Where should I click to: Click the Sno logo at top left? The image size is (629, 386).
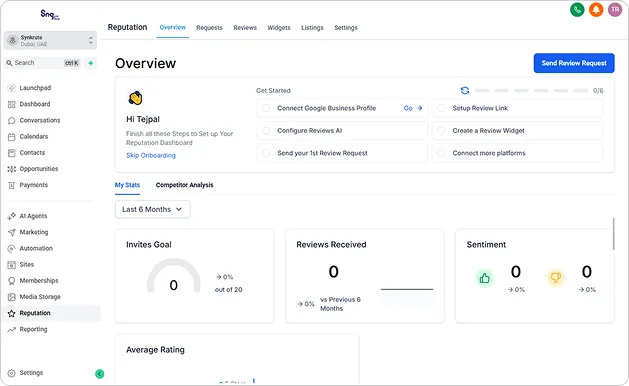pyautogui.click(x=50, y=15)
